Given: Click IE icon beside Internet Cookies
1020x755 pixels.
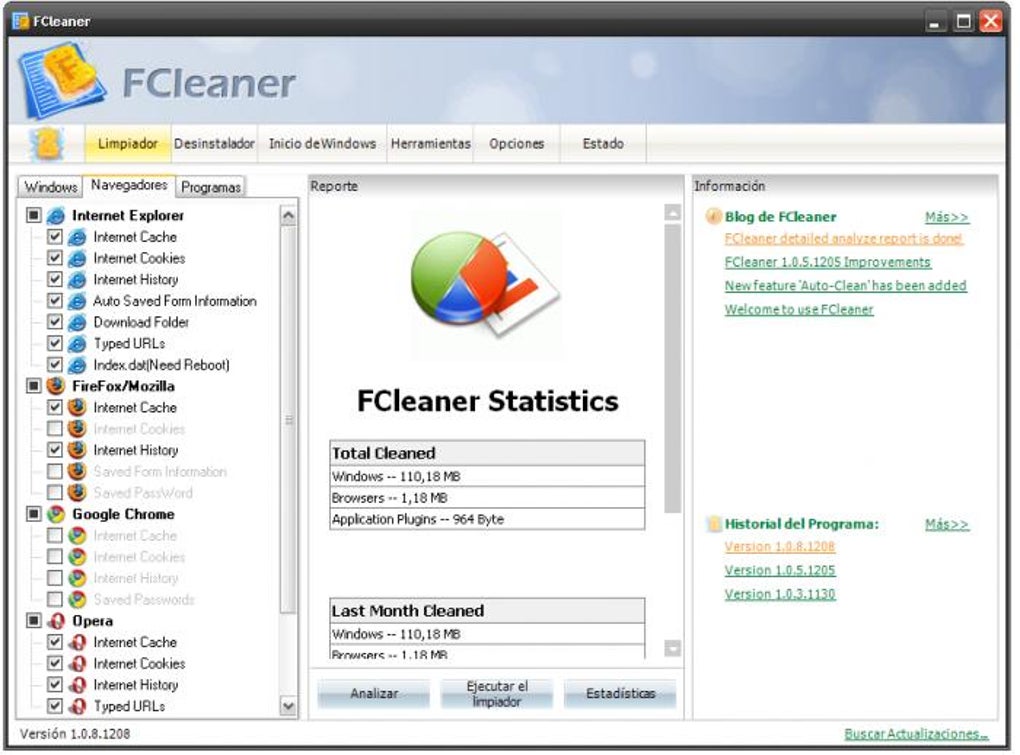Looking at the screenshot, I should 77,258.
